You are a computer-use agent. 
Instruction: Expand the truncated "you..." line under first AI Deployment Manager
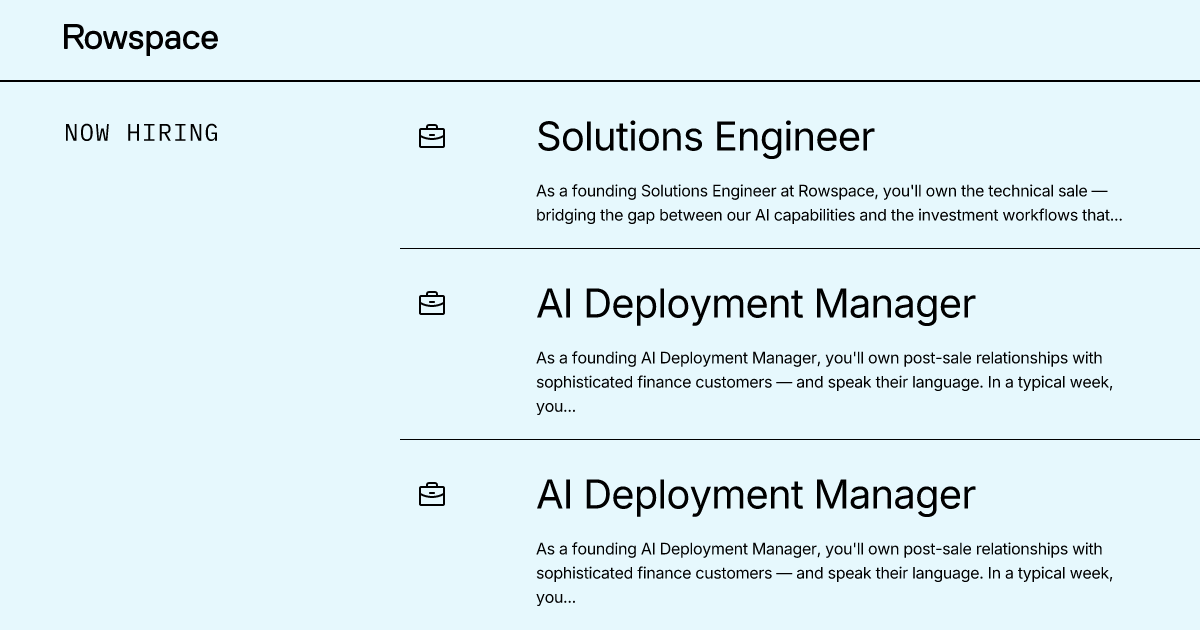pos(556,407)
